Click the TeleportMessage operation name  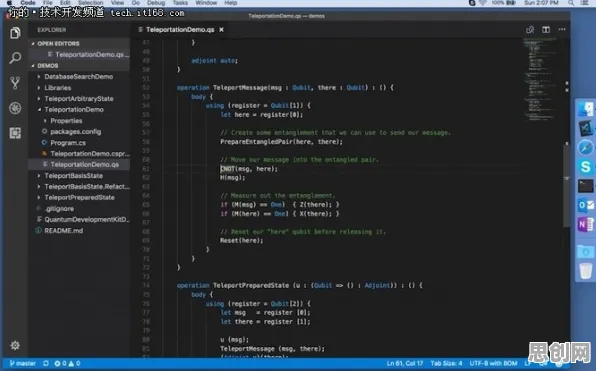240,88
